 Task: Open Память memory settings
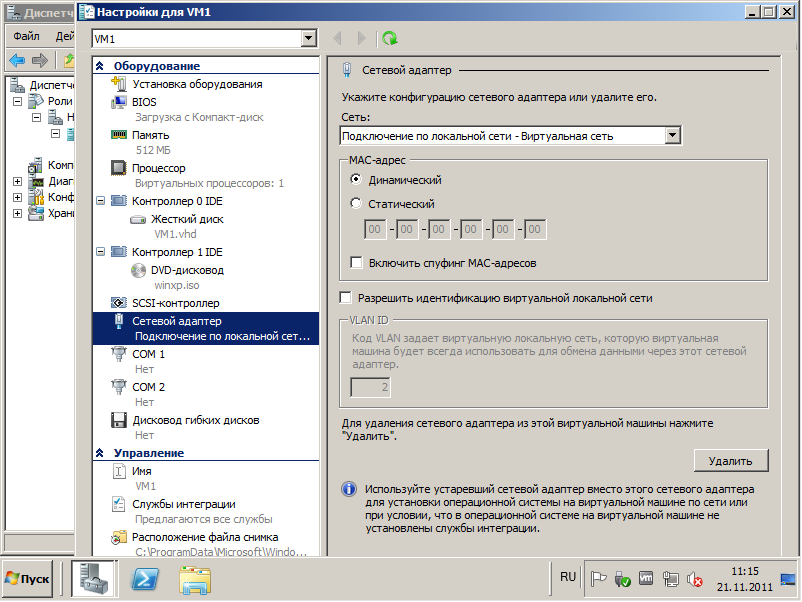coord(151,135)
